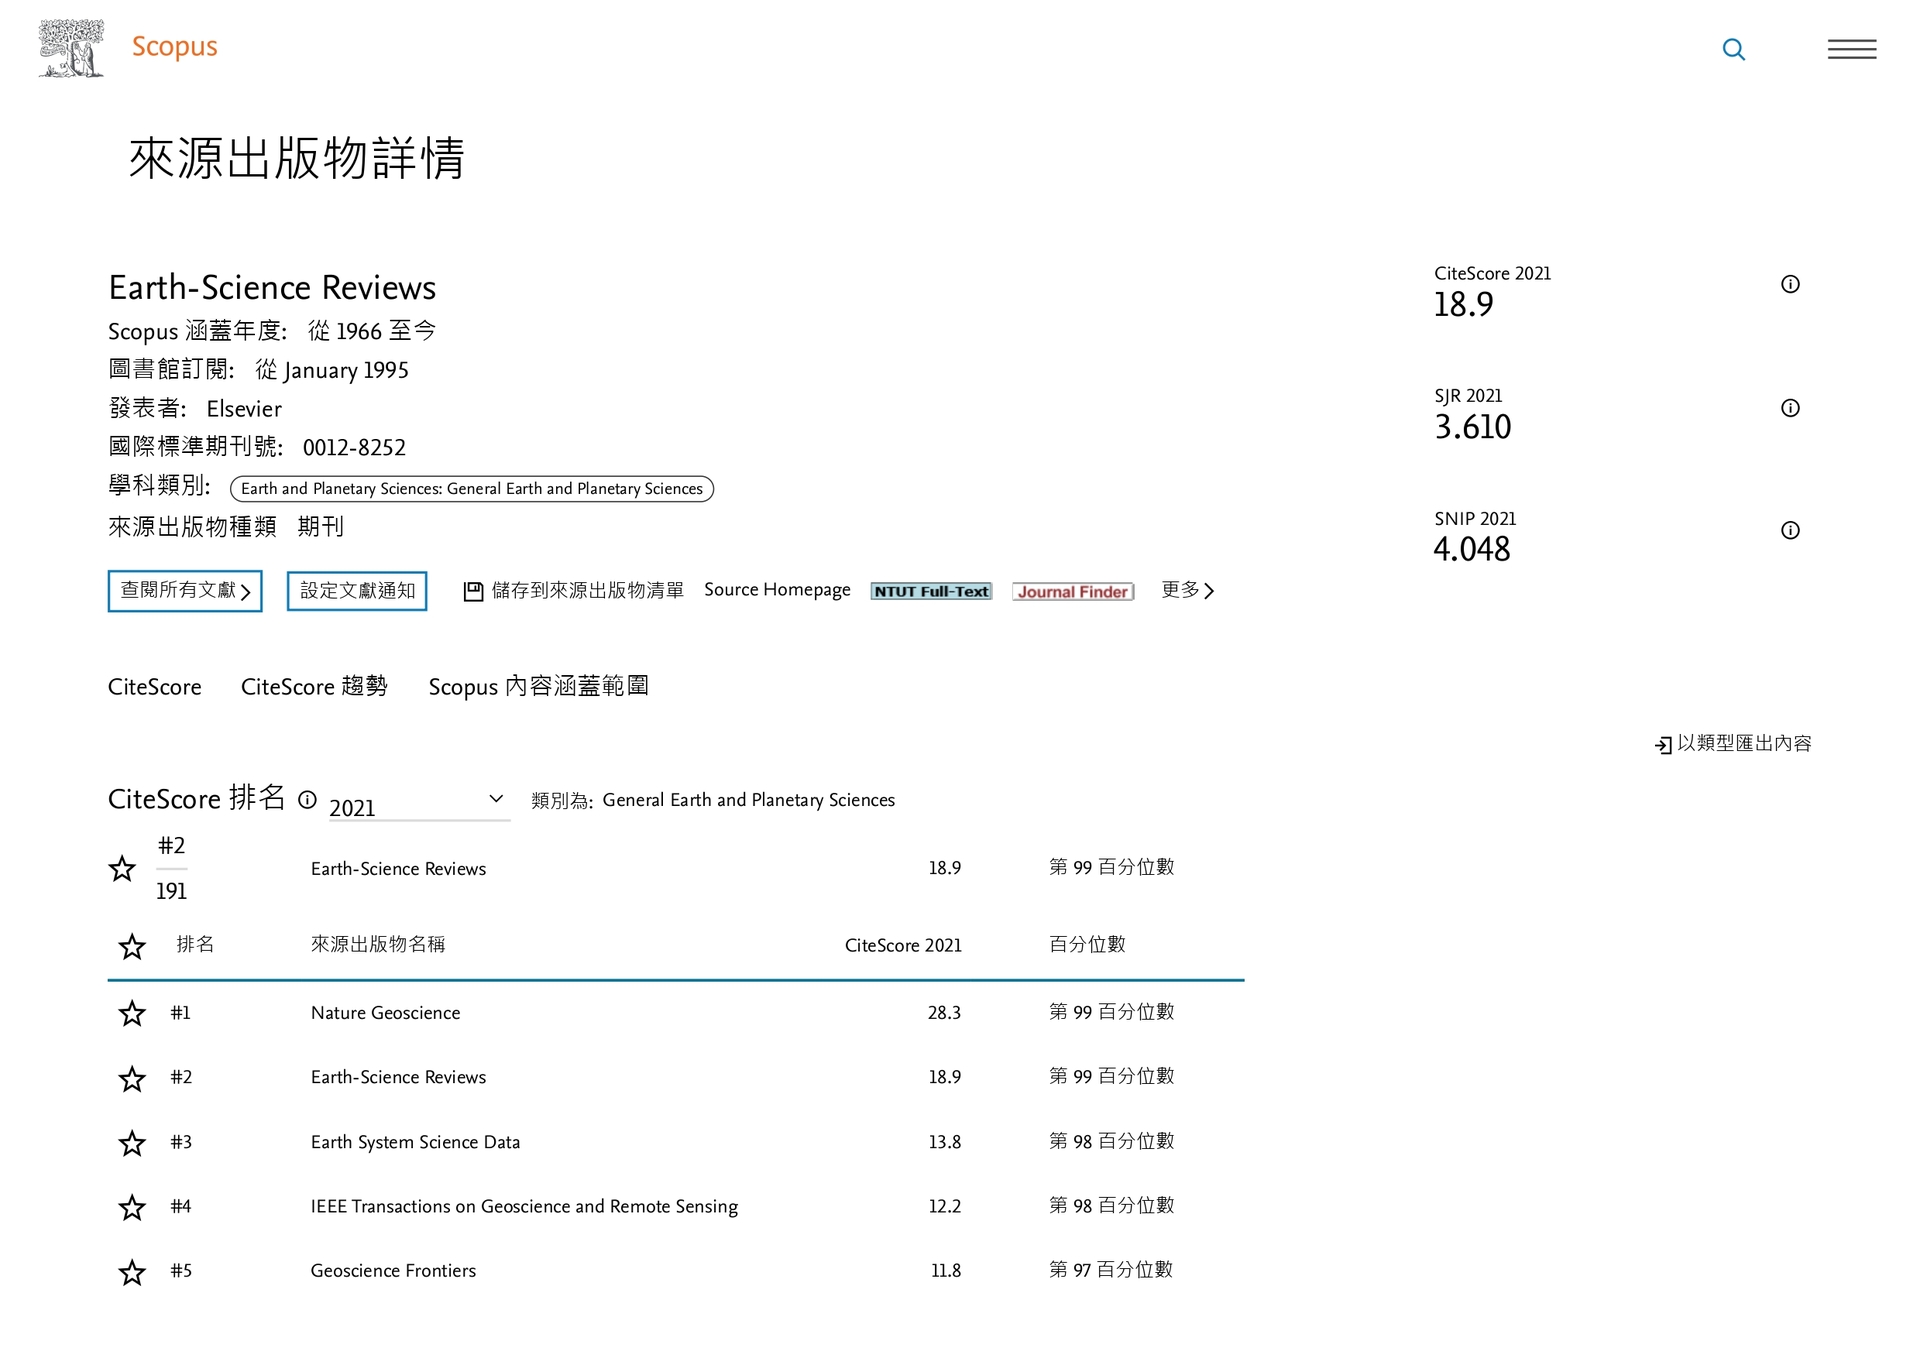Click the 12.2 CiteScore value
This screenshot has height=1358, width=1920.
coord(944,1207)
